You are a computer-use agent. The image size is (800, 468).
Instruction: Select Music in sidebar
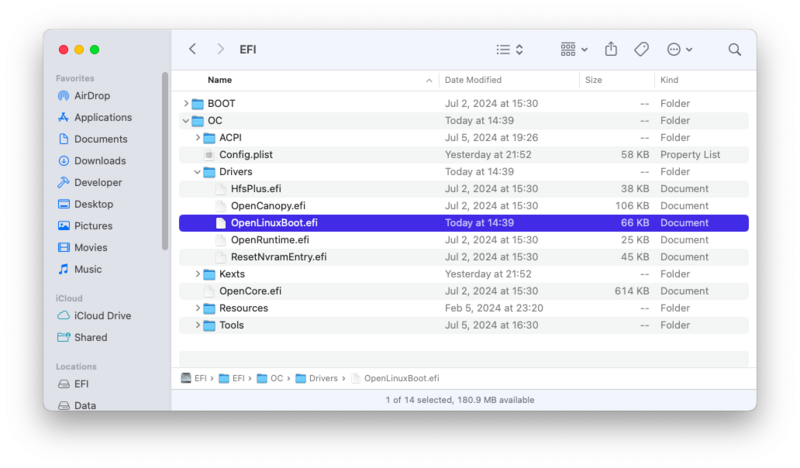pos(80,269)
